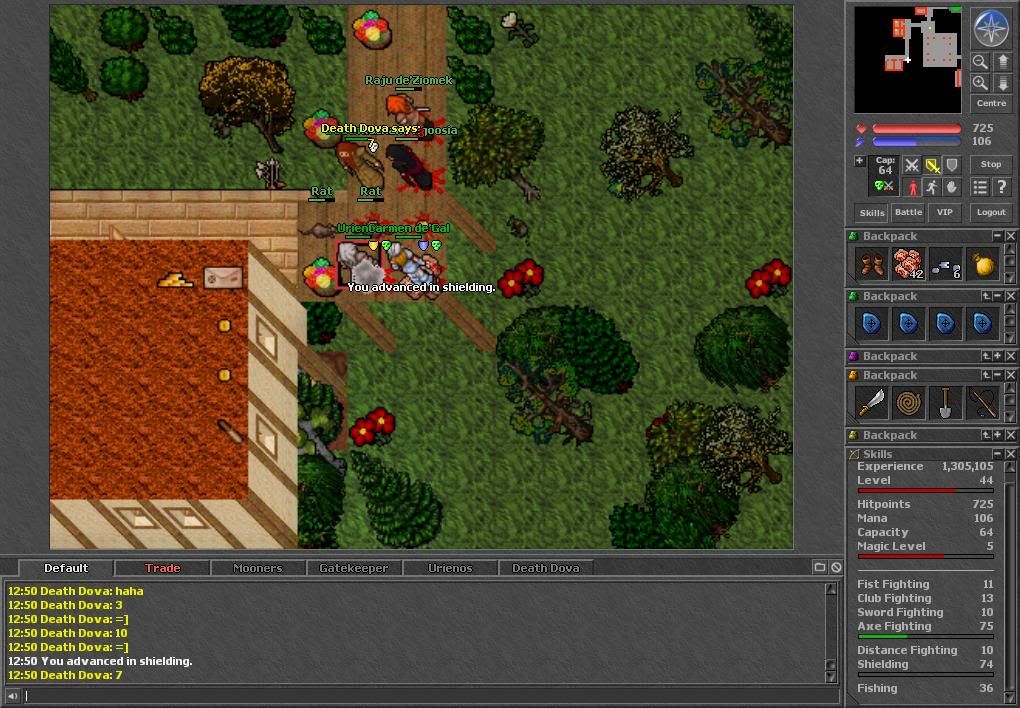Click the leather boots in the backpack

tap(871, 265)
